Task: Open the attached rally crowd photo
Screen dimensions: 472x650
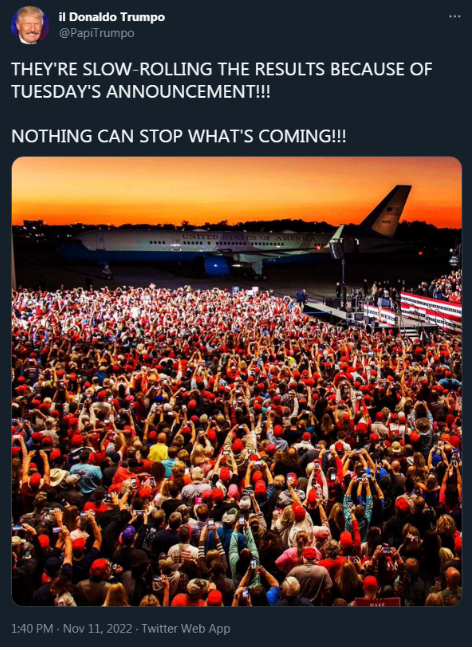Action: pyautogui.click(x=237, y=381)
